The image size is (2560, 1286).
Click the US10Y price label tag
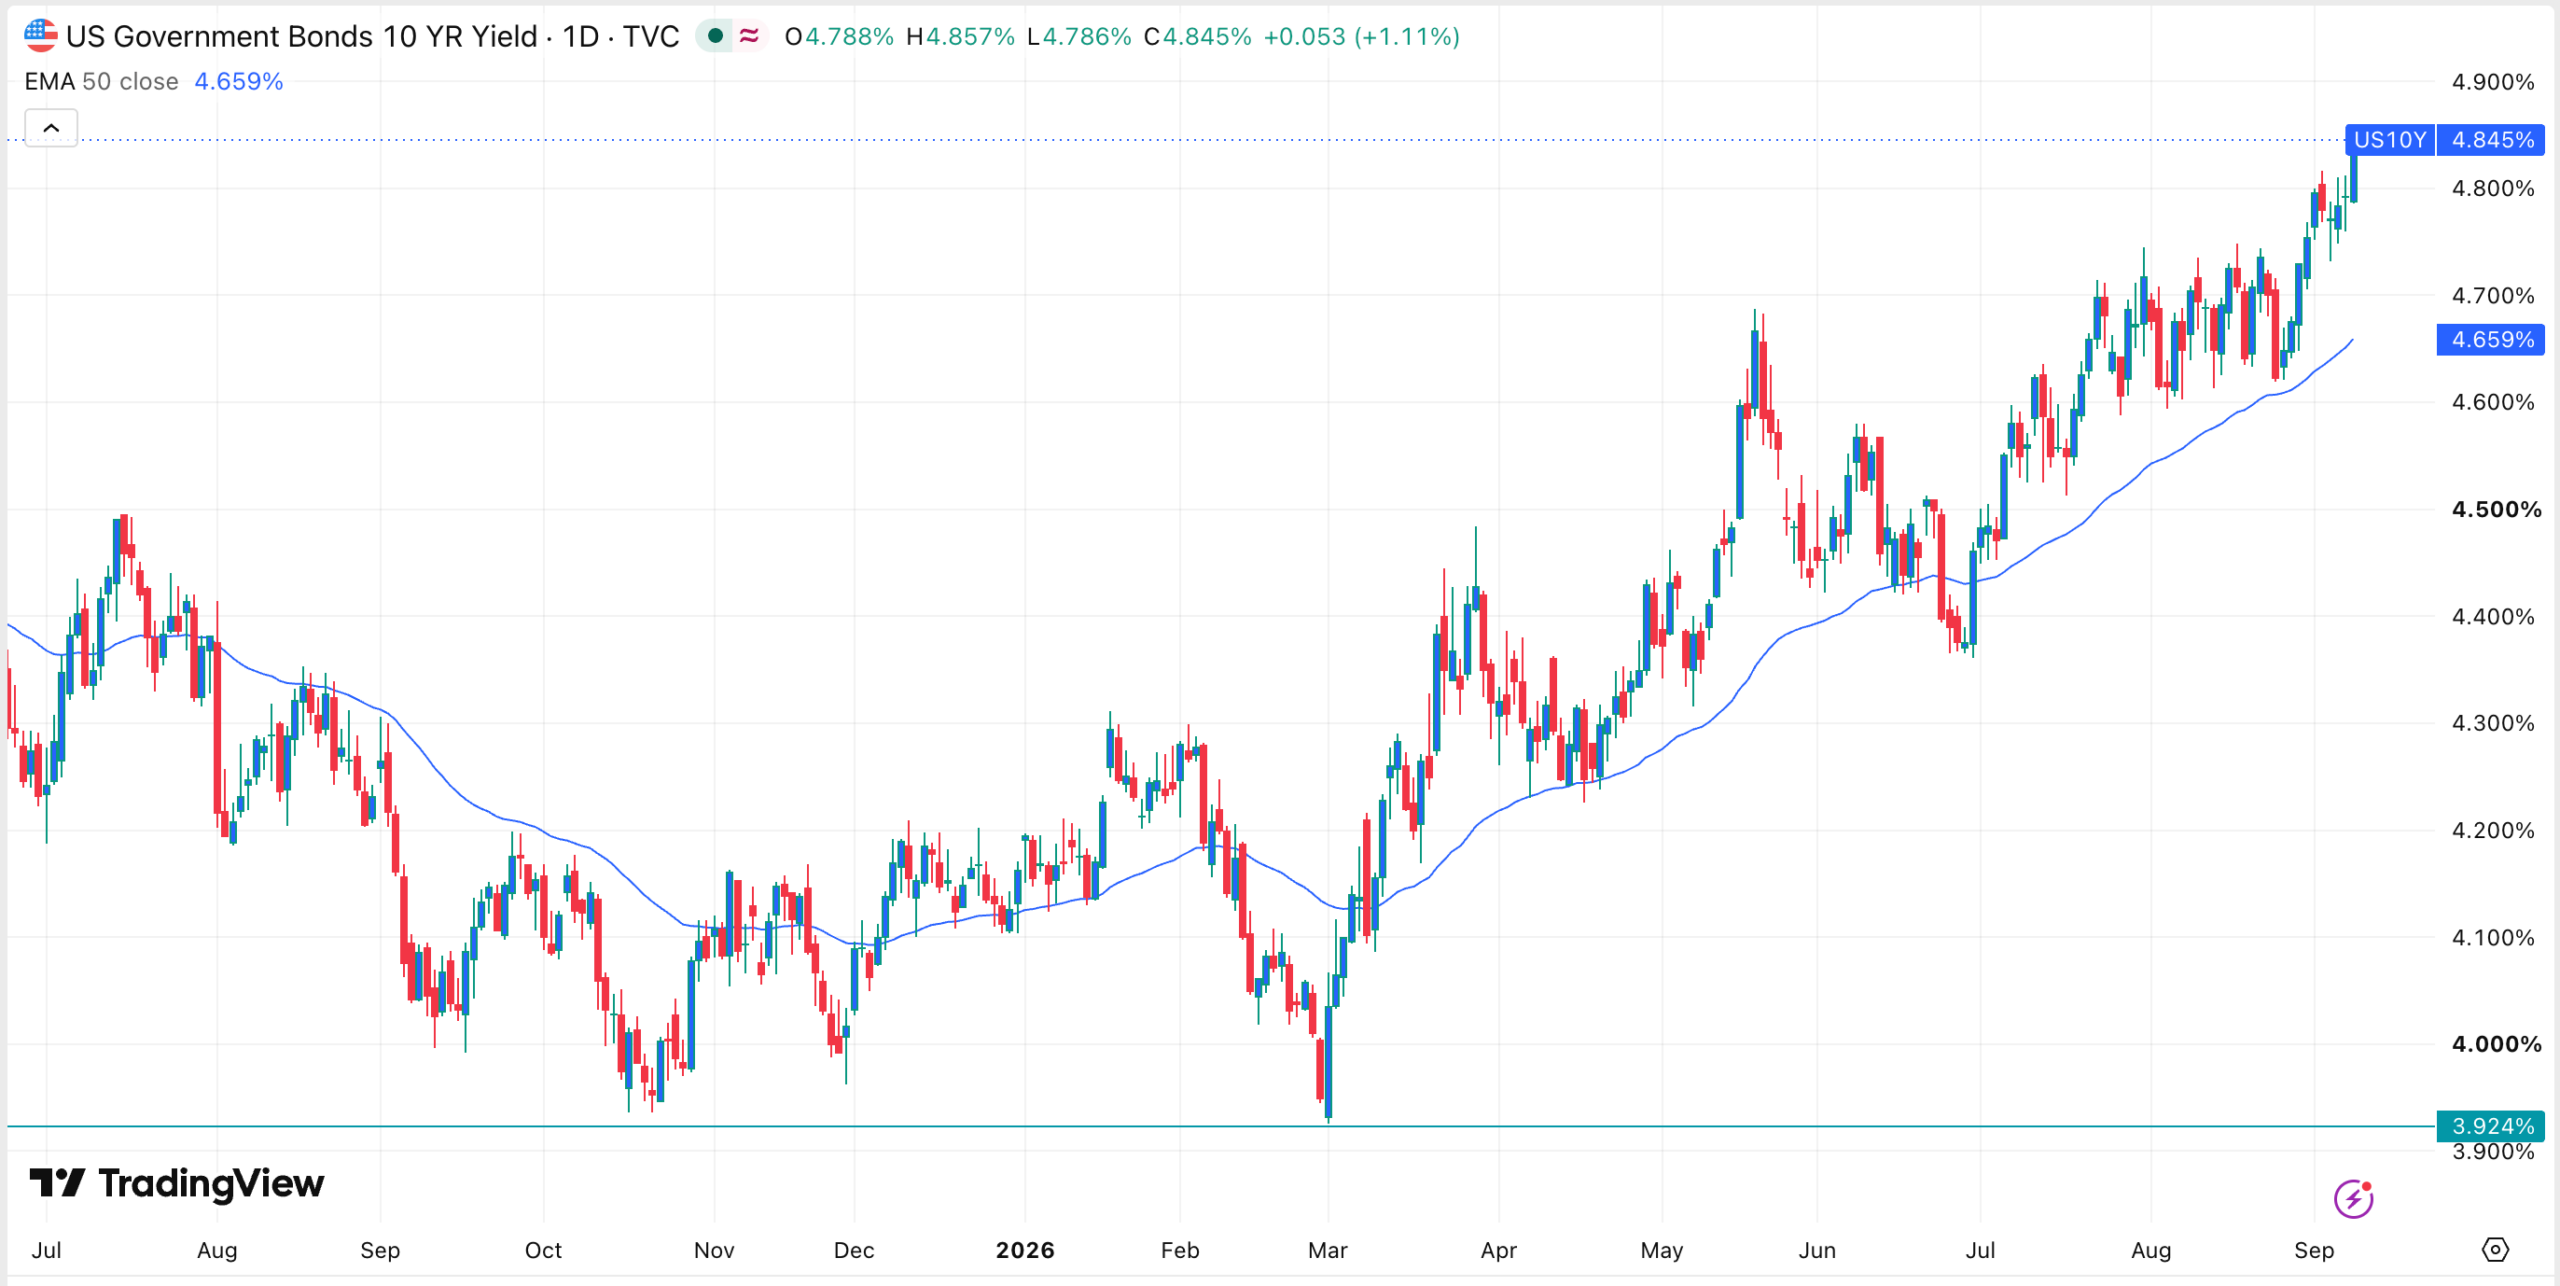(x=2390, y=140)
